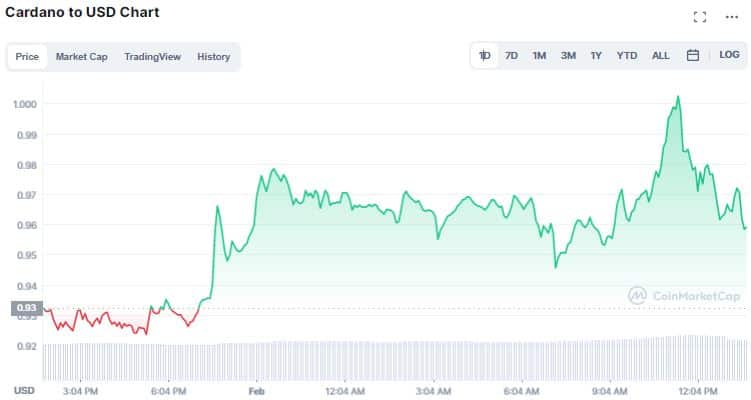
Task: Click the 0.96 y-axis label
Action: [27, 225]
